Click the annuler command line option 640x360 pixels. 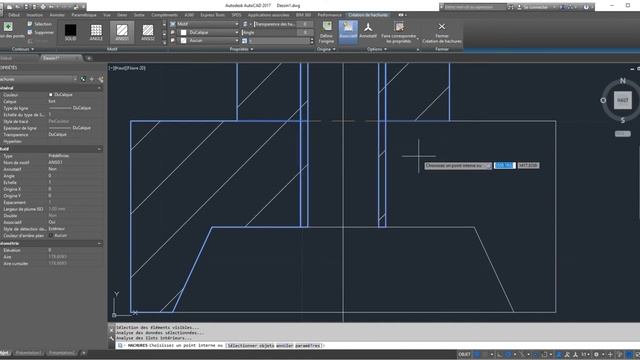[x=284, y=345]
